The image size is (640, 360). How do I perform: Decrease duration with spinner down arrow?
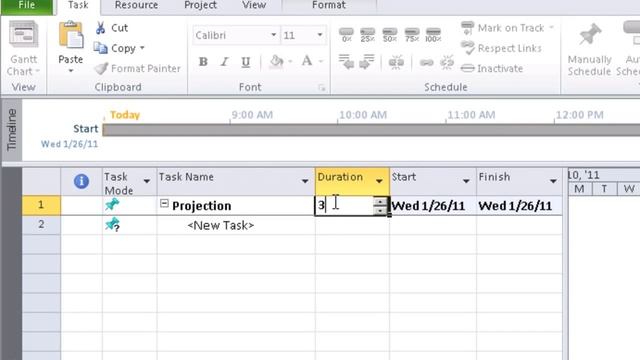coord(380,210)
